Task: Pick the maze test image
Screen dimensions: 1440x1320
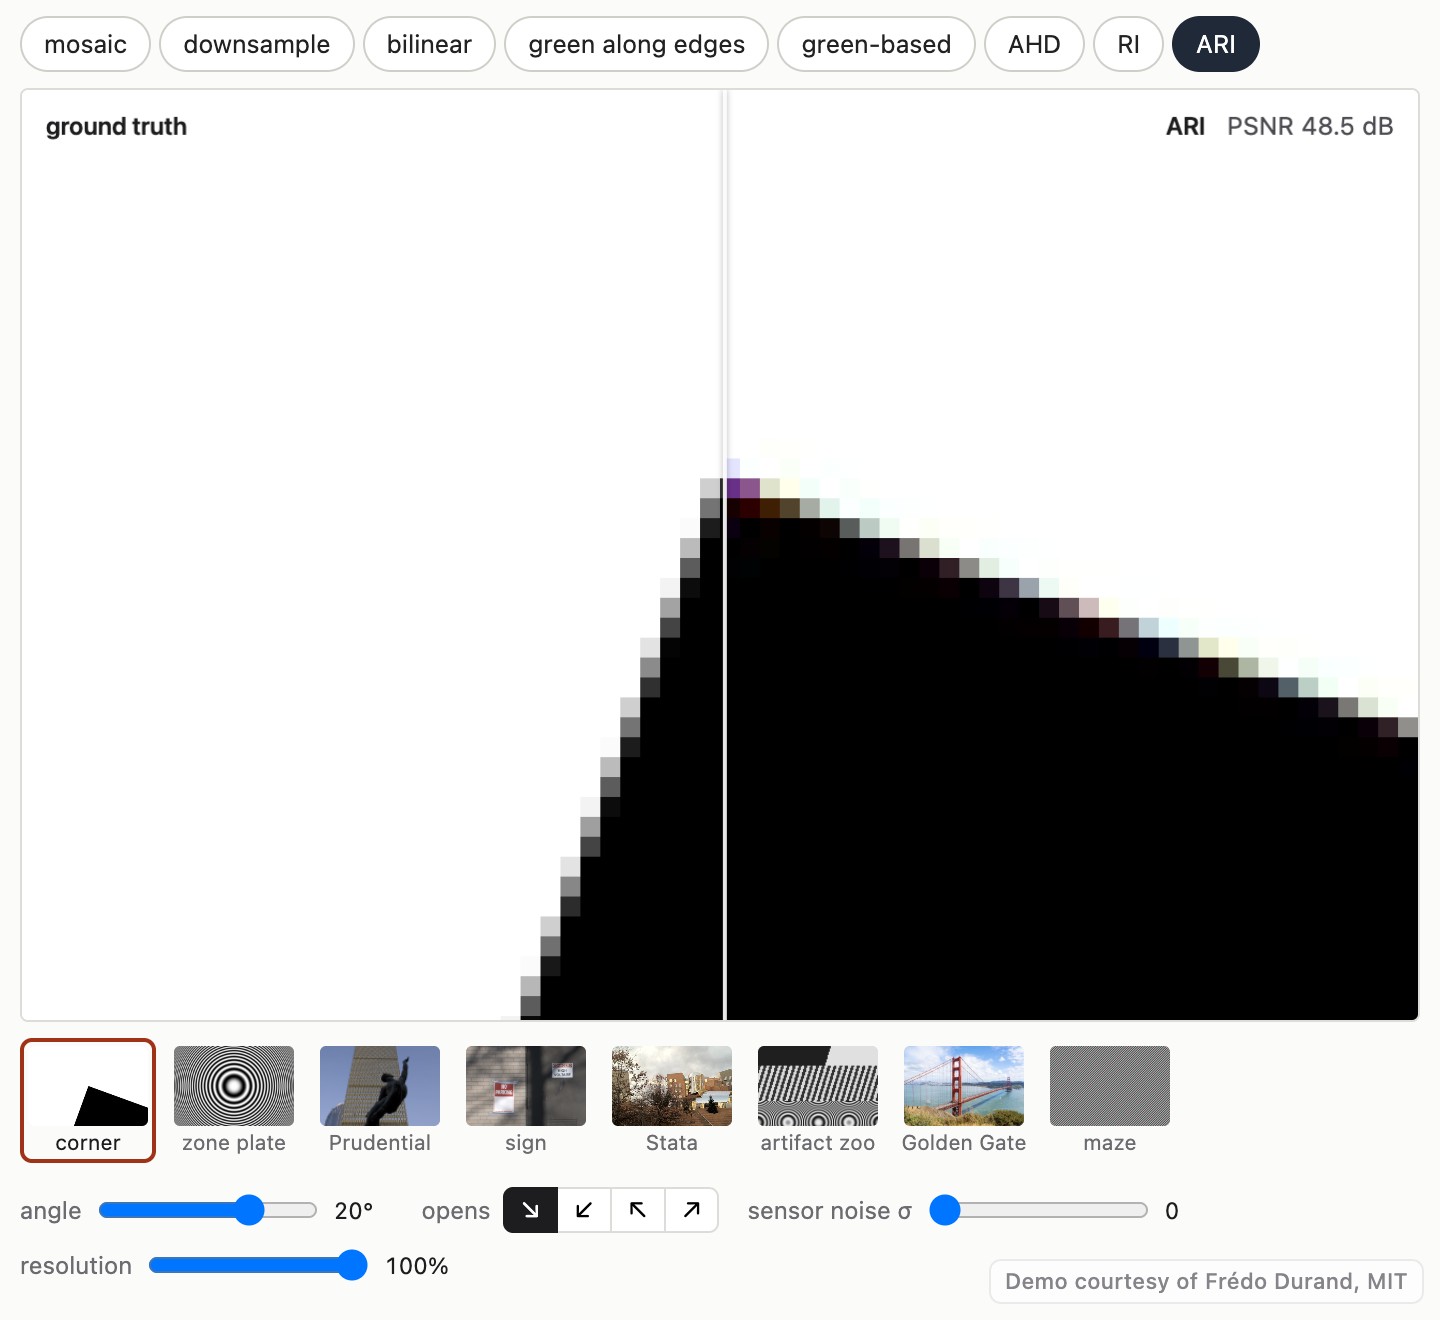Action: [1110, 1100]
